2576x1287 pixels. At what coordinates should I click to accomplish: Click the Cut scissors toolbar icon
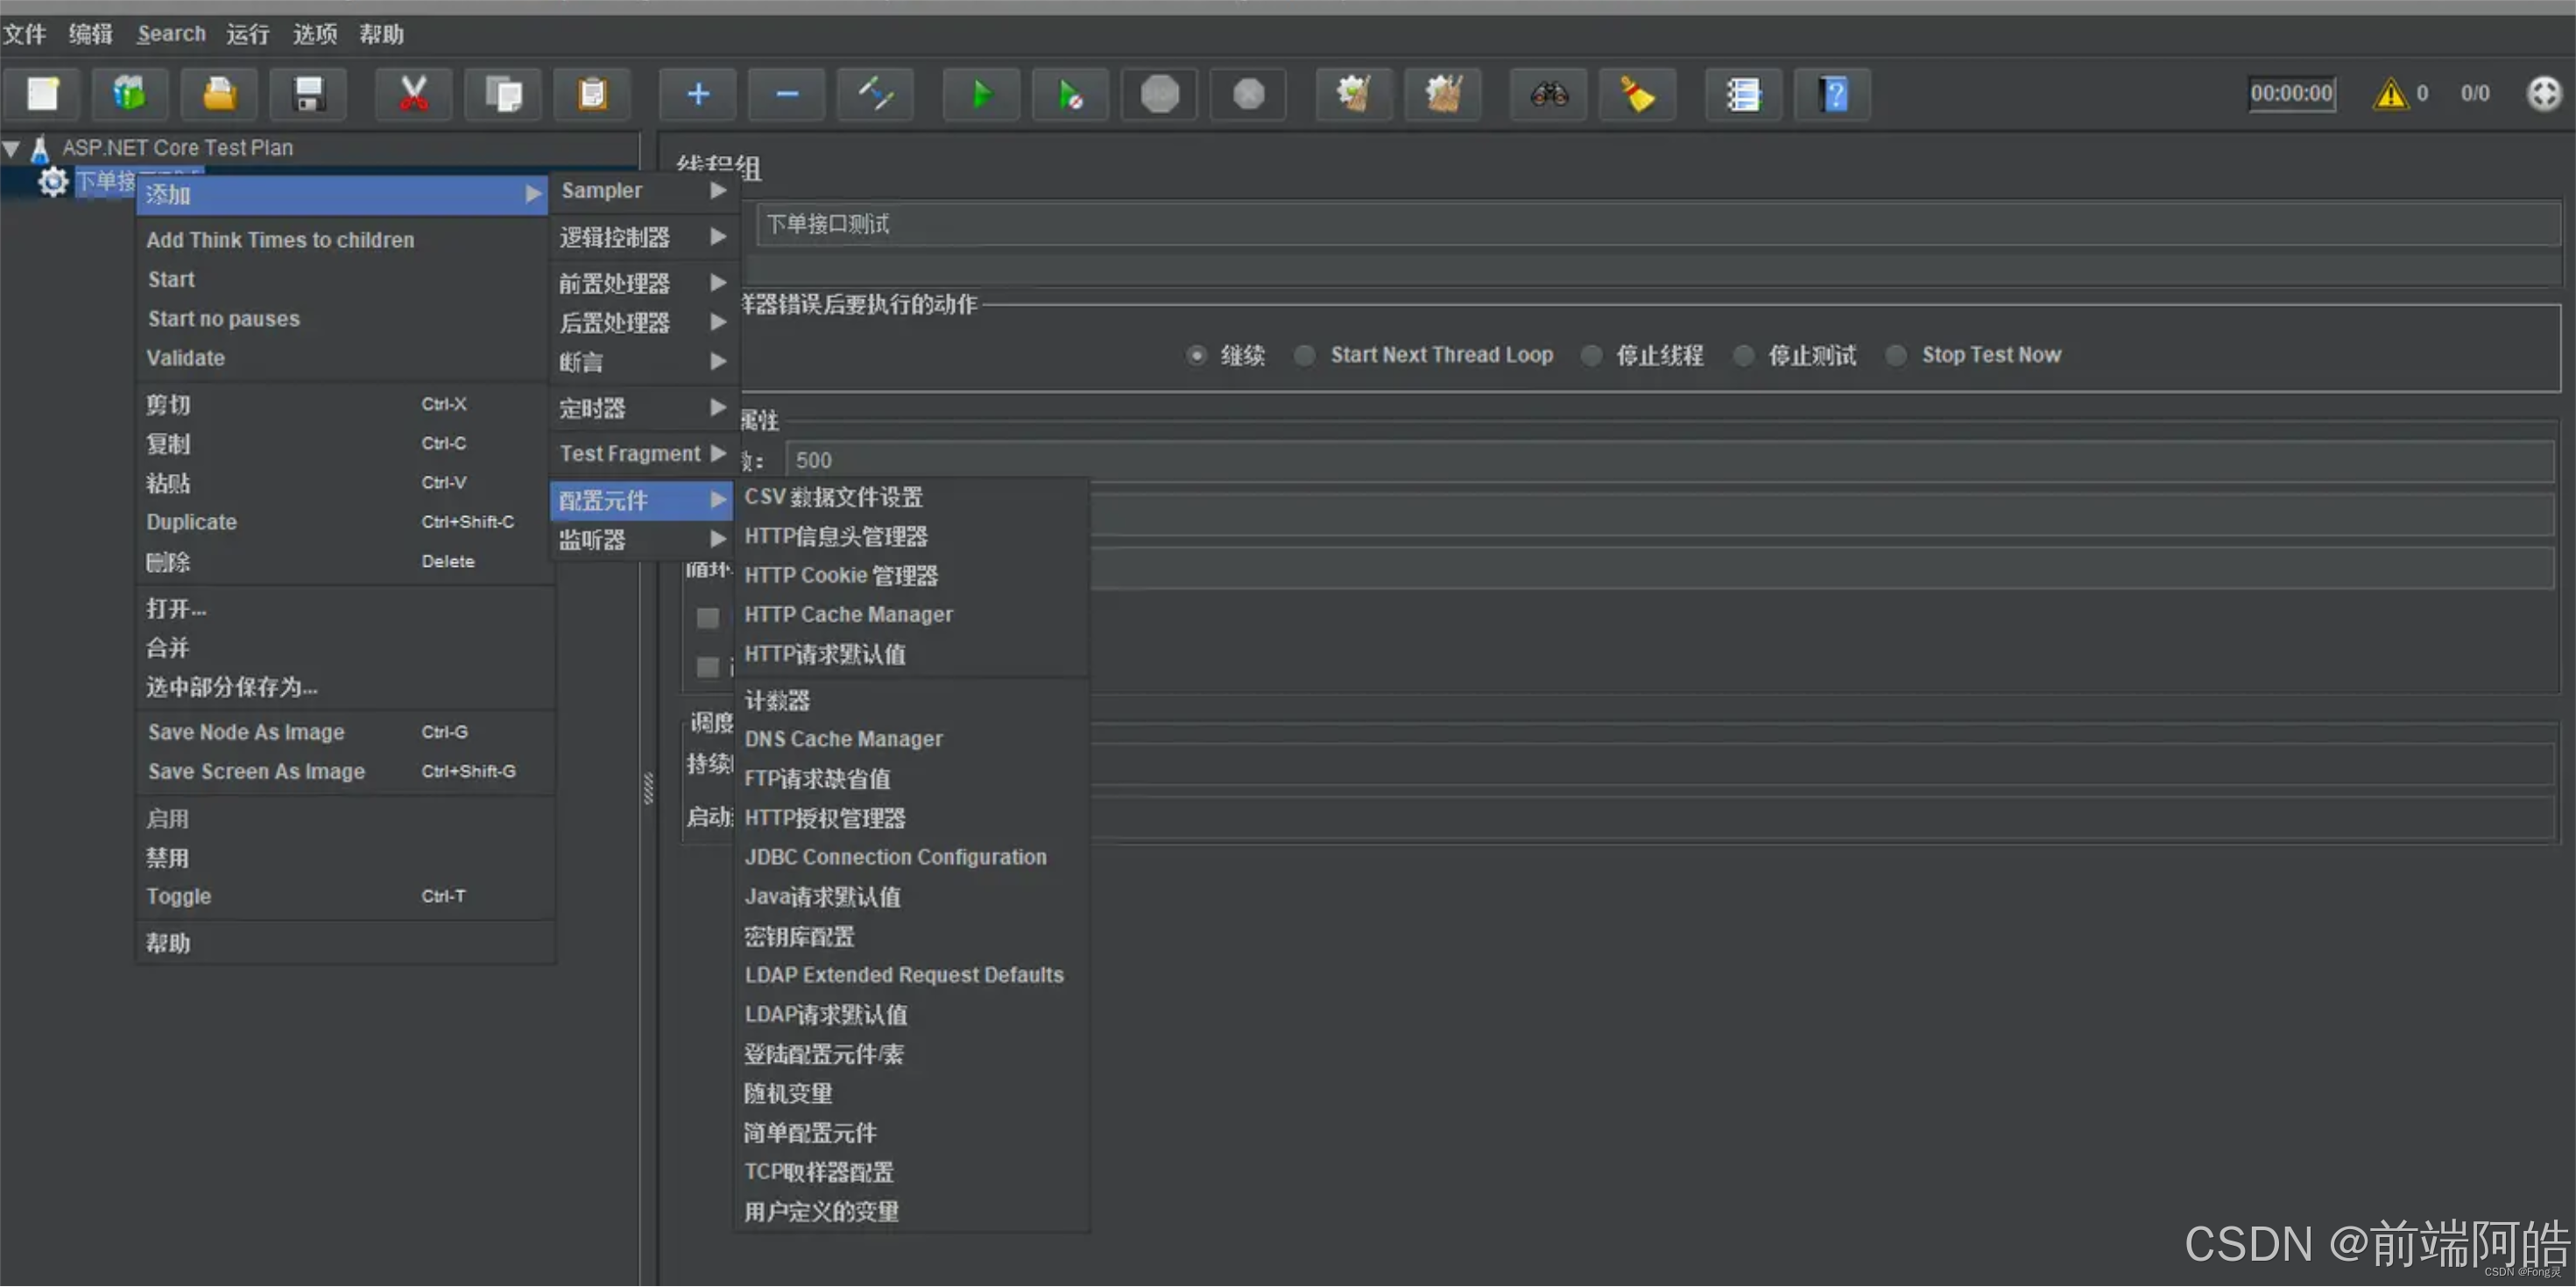click(413, 95)
